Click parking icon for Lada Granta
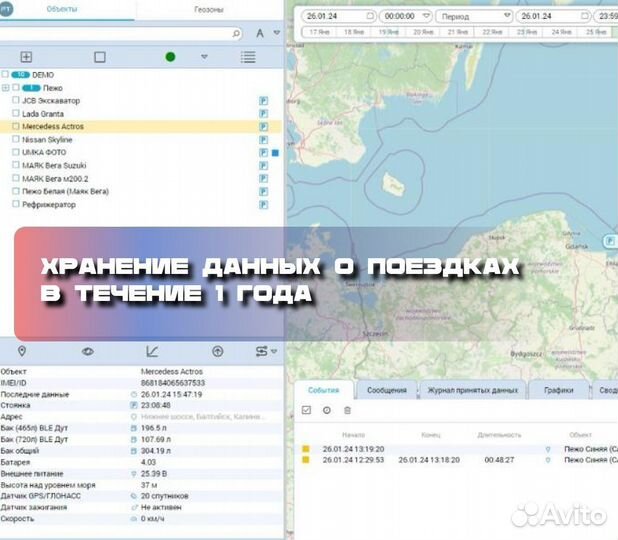The width and height of the screenshot is (618, 540). [x=264, y=114]
